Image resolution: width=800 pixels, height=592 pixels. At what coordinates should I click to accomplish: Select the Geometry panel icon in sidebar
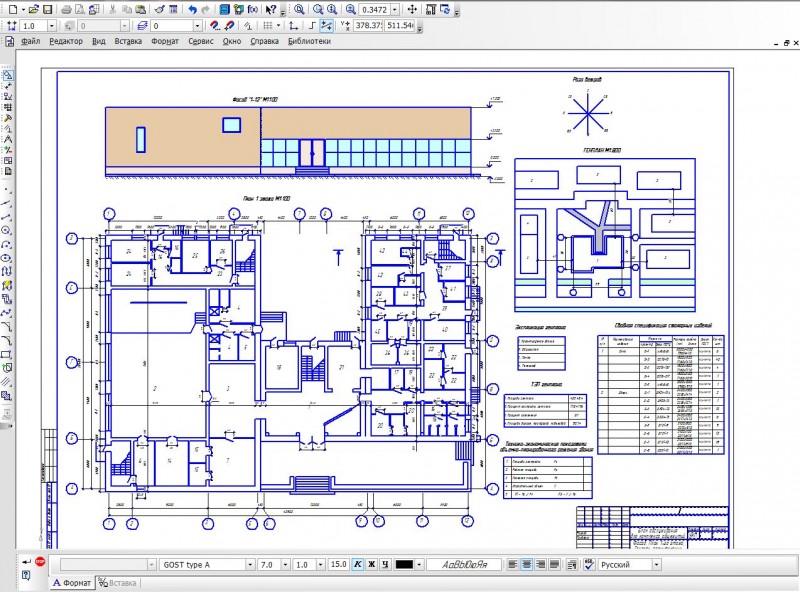(x=8, y=76)
